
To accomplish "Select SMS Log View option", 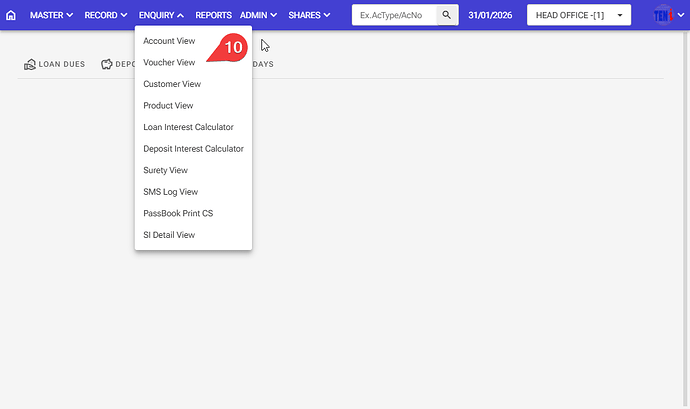I will click(170, 192).
